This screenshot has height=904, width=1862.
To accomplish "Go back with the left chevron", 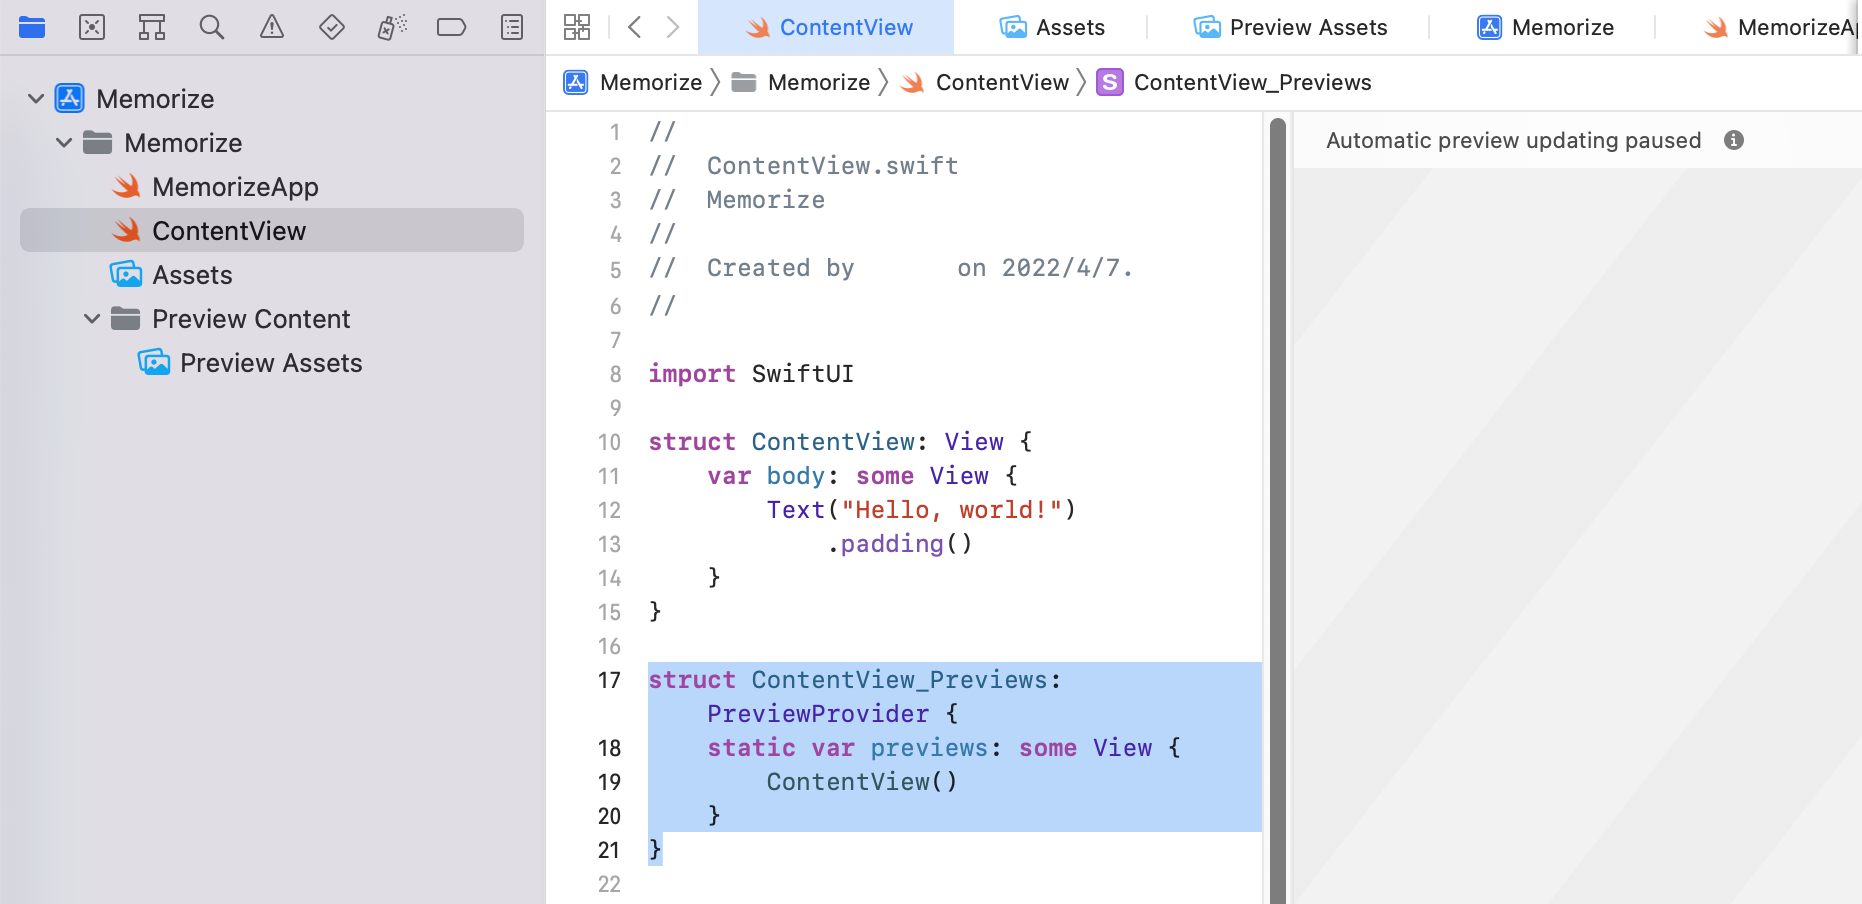I will tap(634, 27).
